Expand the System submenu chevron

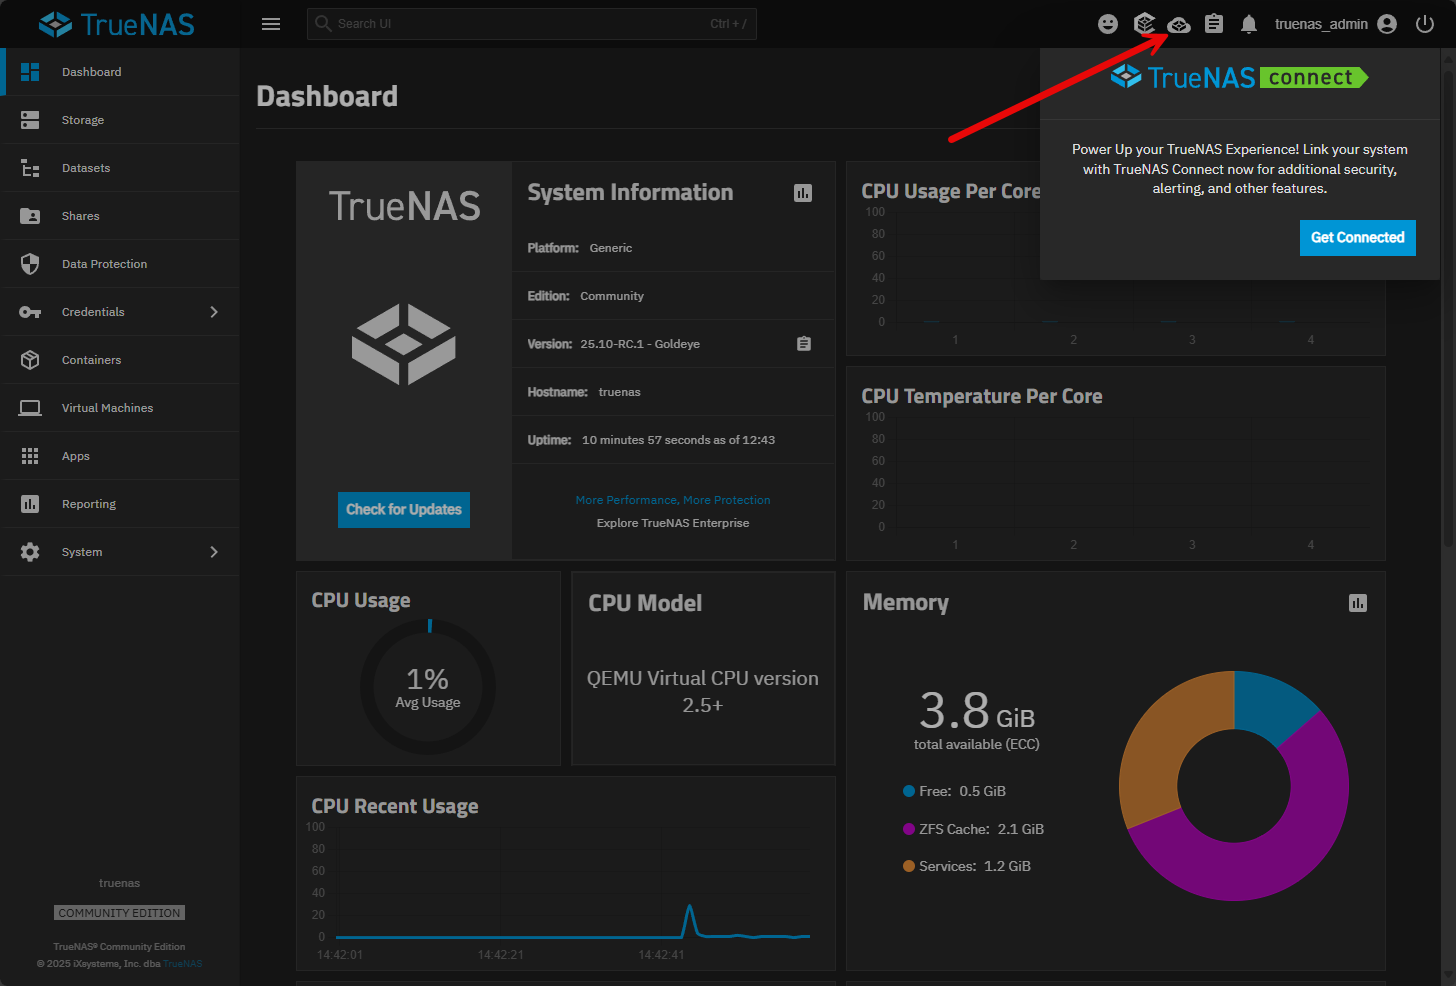(x=214, y=552)
